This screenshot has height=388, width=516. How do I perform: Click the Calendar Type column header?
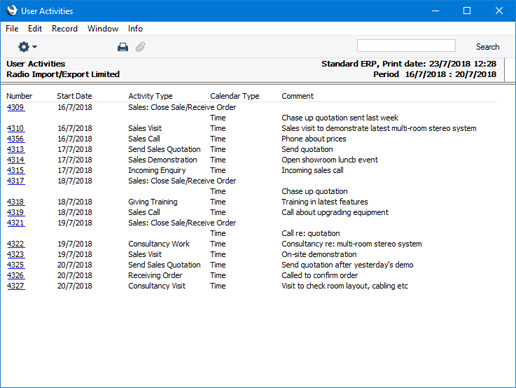[x=235, y=96]
